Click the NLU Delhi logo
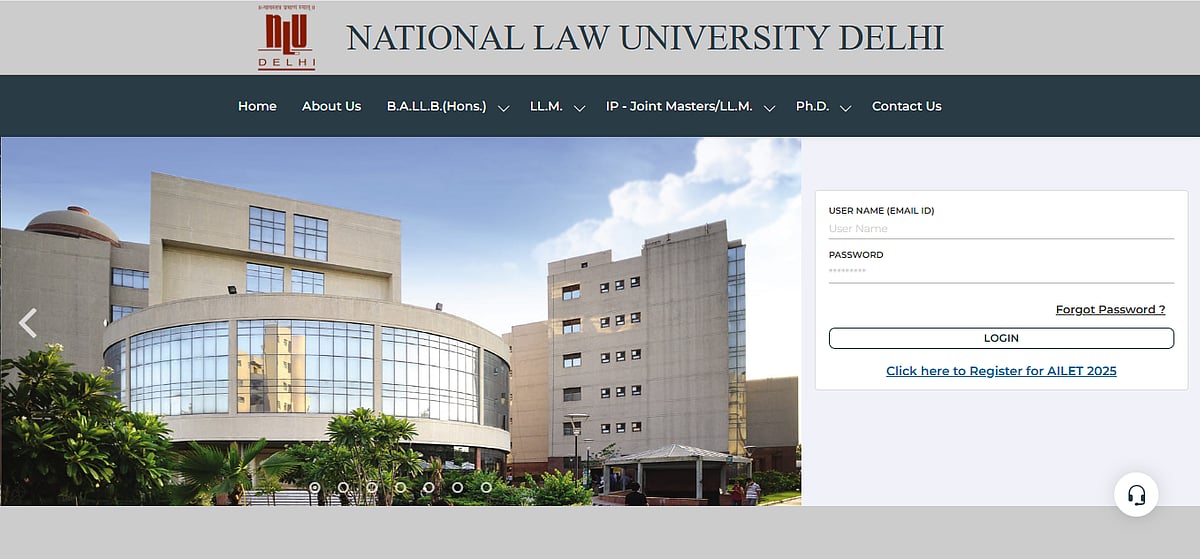This screenshot has height=559, width=1200. 286,38
